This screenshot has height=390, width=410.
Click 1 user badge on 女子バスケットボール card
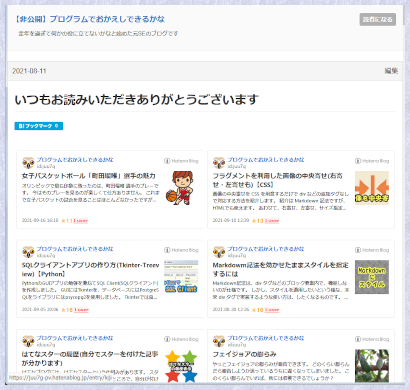[81, 221]
